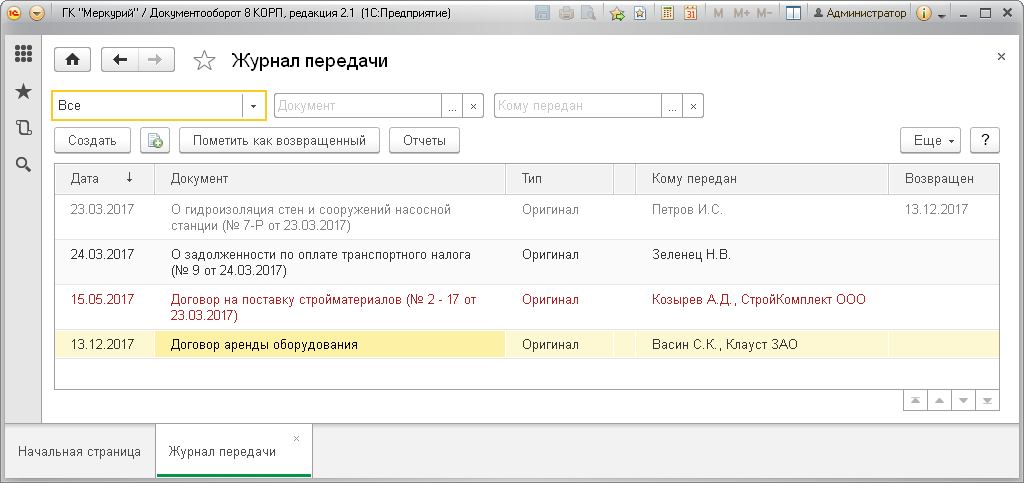Open the Отчеты button
The width and height of the screenshot is (1024, 483).
424,140
